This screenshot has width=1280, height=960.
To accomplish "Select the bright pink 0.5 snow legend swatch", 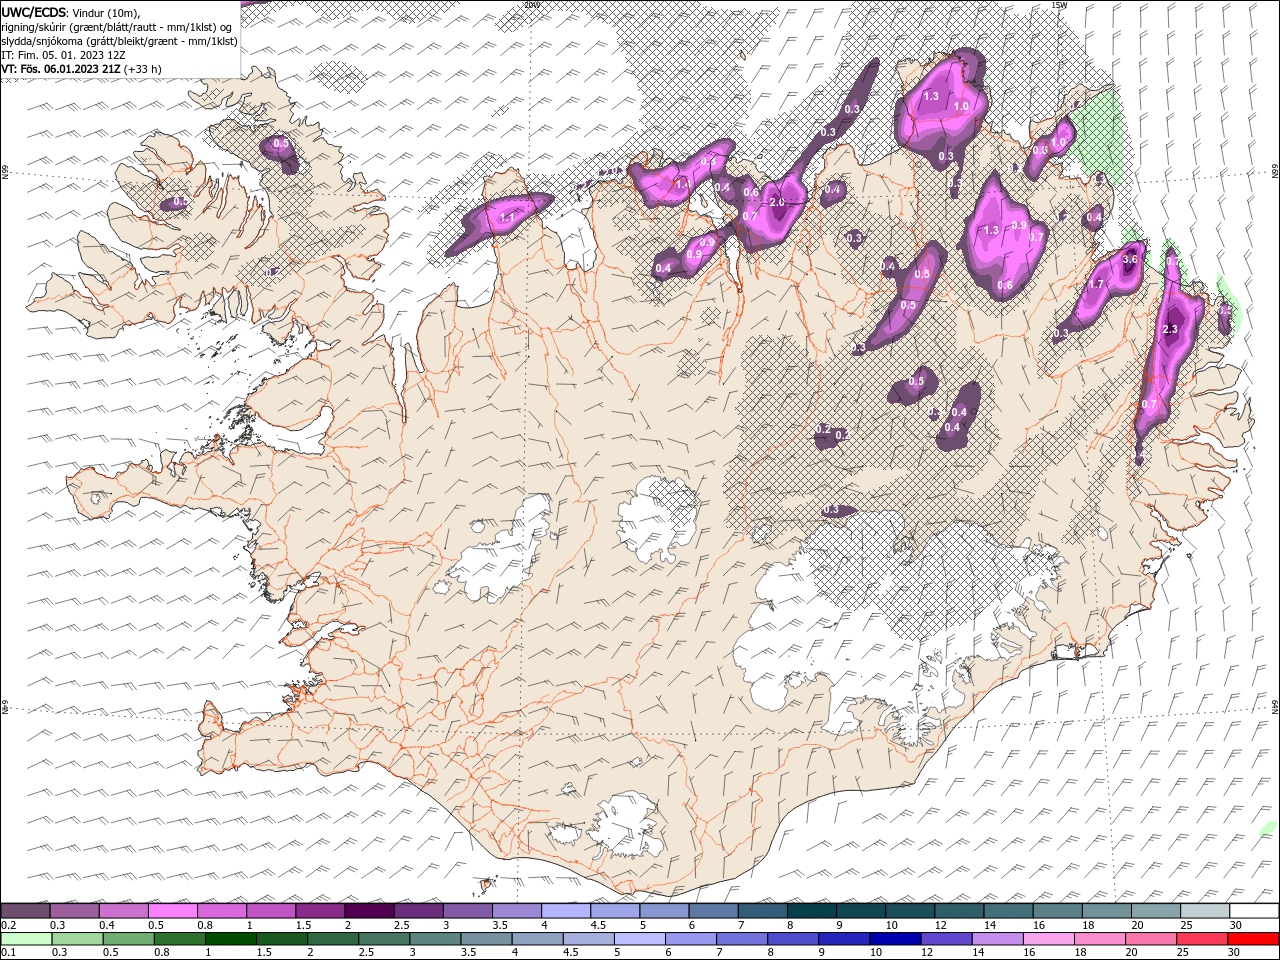I will coord(172,911).
